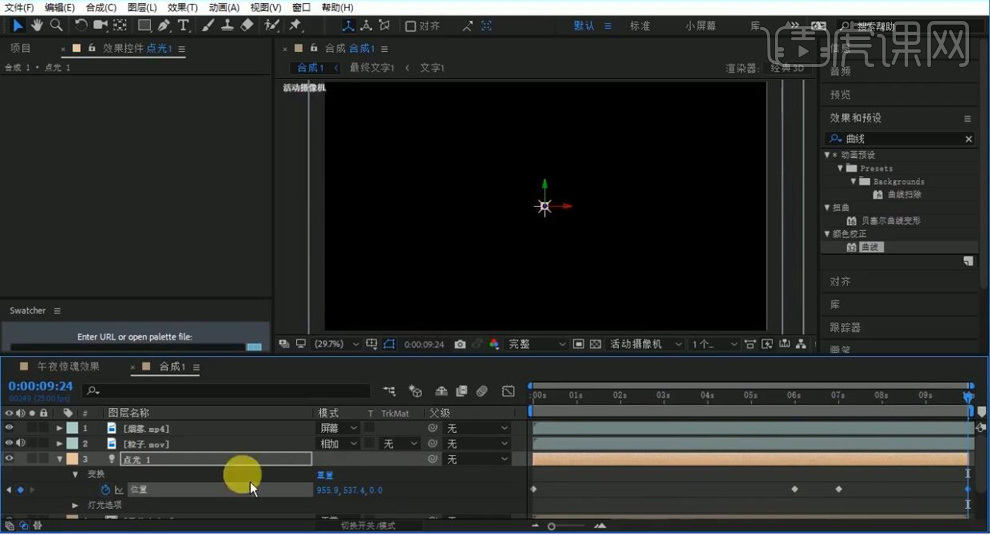Click the 切换开关/模式 toggle button
The image size is (990, 535).
click(x=367, y=525)
